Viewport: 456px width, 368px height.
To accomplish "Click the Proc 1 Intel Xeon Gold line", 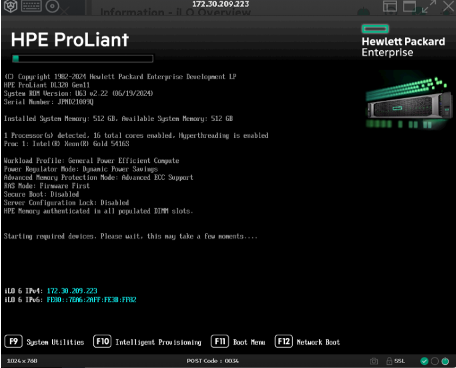I will [66, 144].
